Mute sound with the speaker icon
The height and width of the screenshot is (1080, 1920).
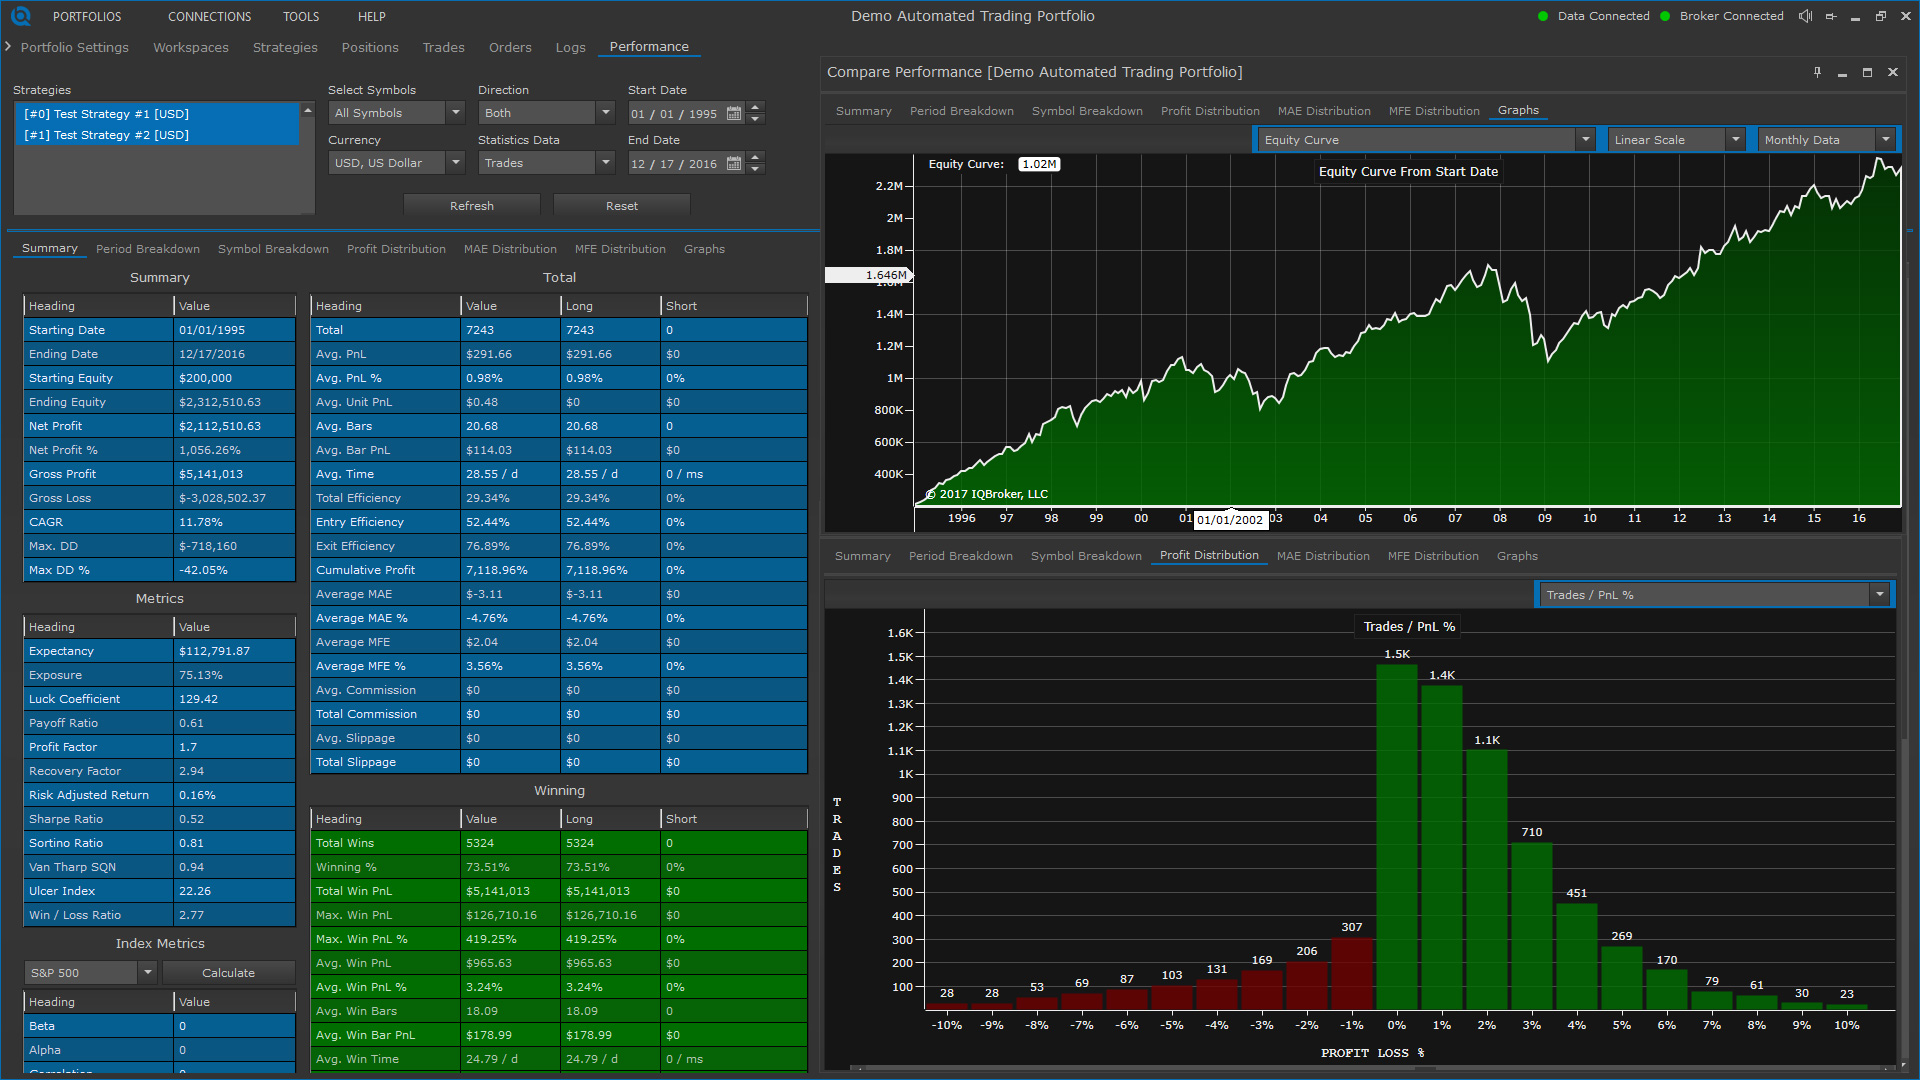(1805, 16)
